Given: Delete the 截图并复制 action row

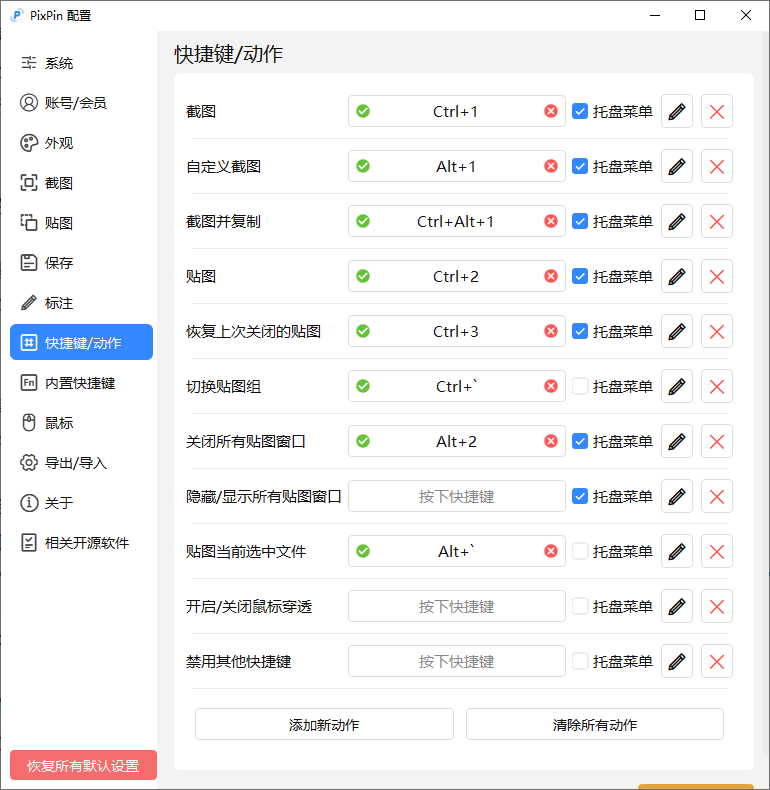Looking at the screenshot, I should (x=717, y=221).
